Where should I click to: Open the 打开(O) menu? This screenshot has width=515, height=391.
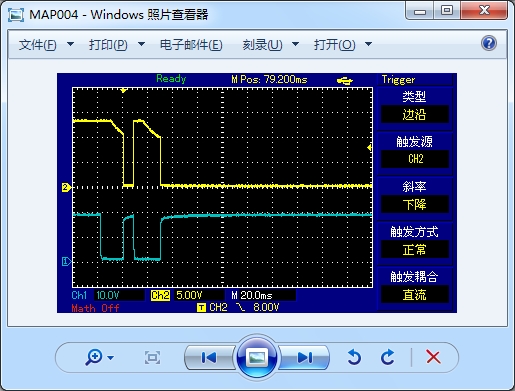[334, 45]
